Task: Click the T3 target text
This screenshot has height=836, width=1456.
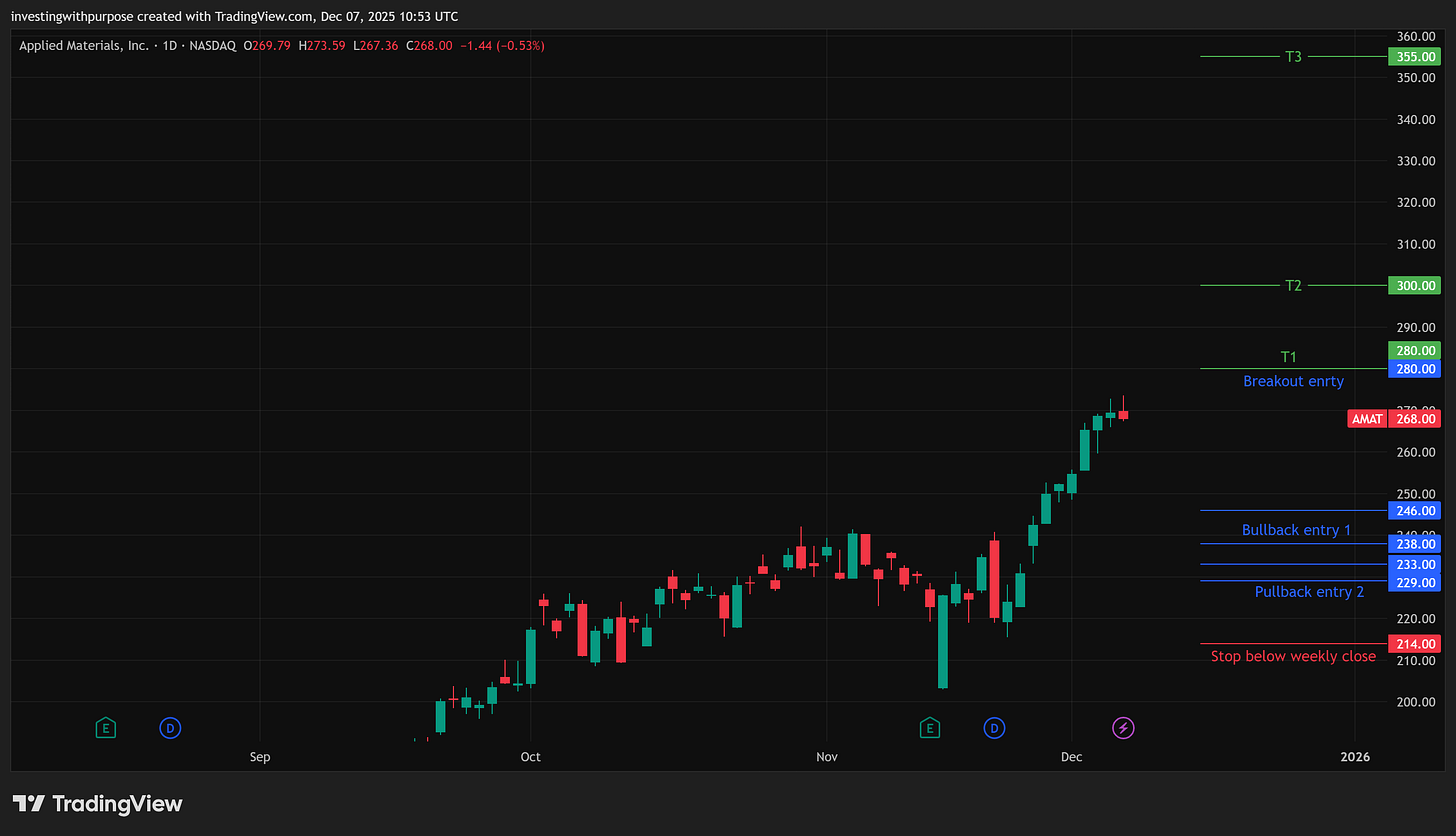Action: coord(1293,57)
